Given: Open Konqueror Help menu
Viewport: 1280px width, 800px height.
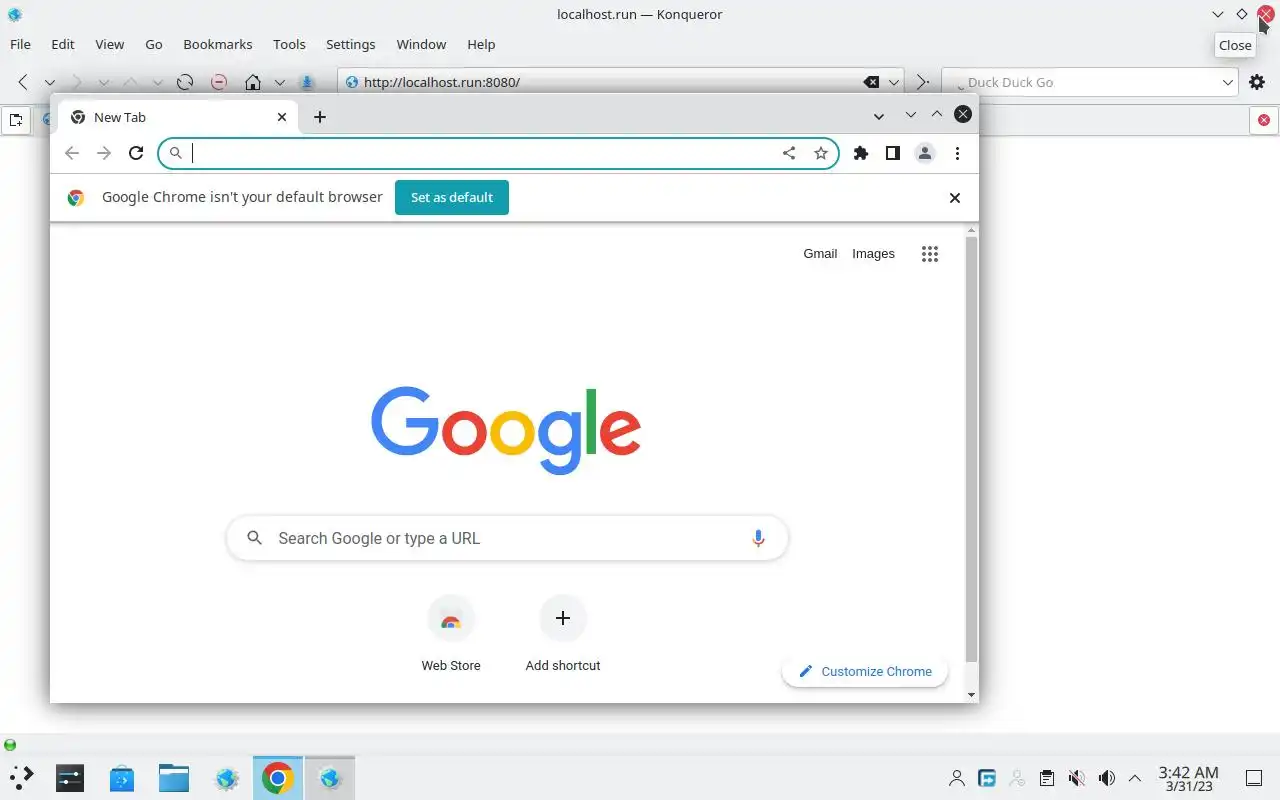Looking at the screenshot, I should [481, 44].
